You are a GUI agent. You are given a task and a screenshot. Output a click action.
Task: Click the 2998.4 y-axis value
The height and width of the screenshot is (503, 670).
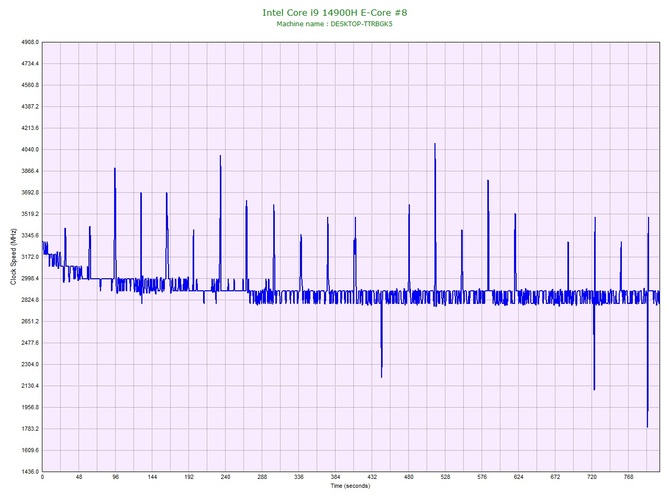click(x=30, y=278)
